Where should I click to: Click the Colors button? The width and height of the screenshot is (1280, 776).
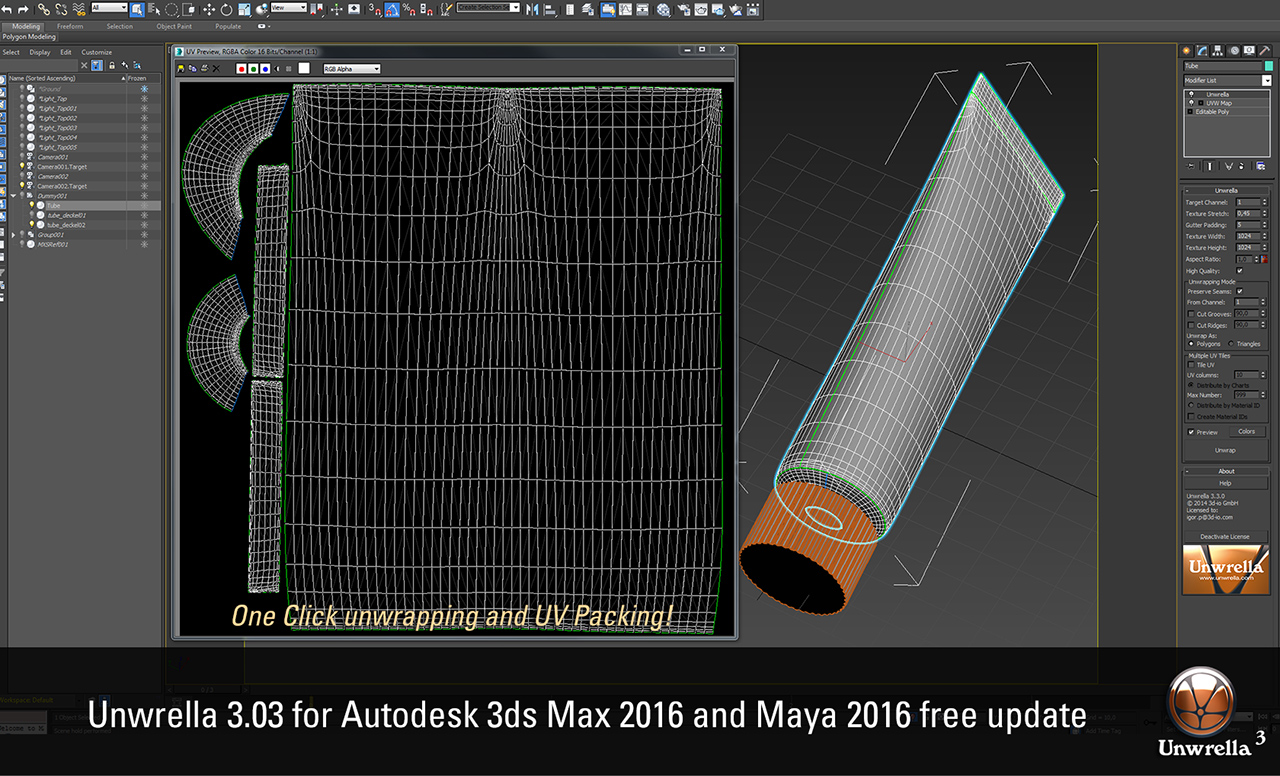point(1247,432)
